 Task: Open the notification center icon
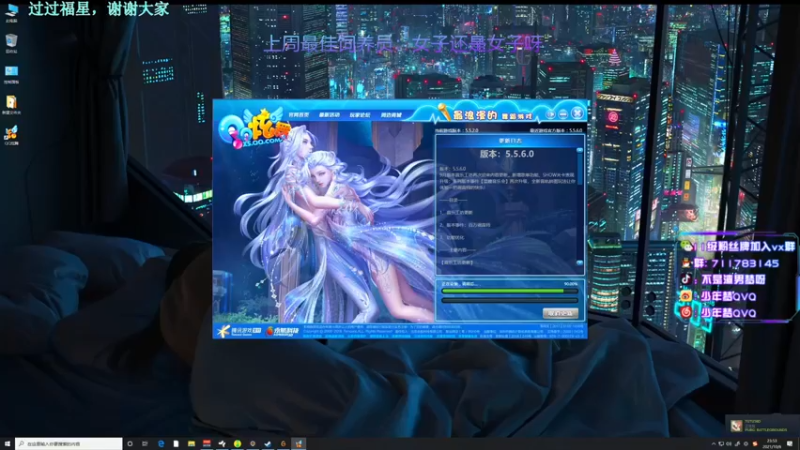(789, 443)
